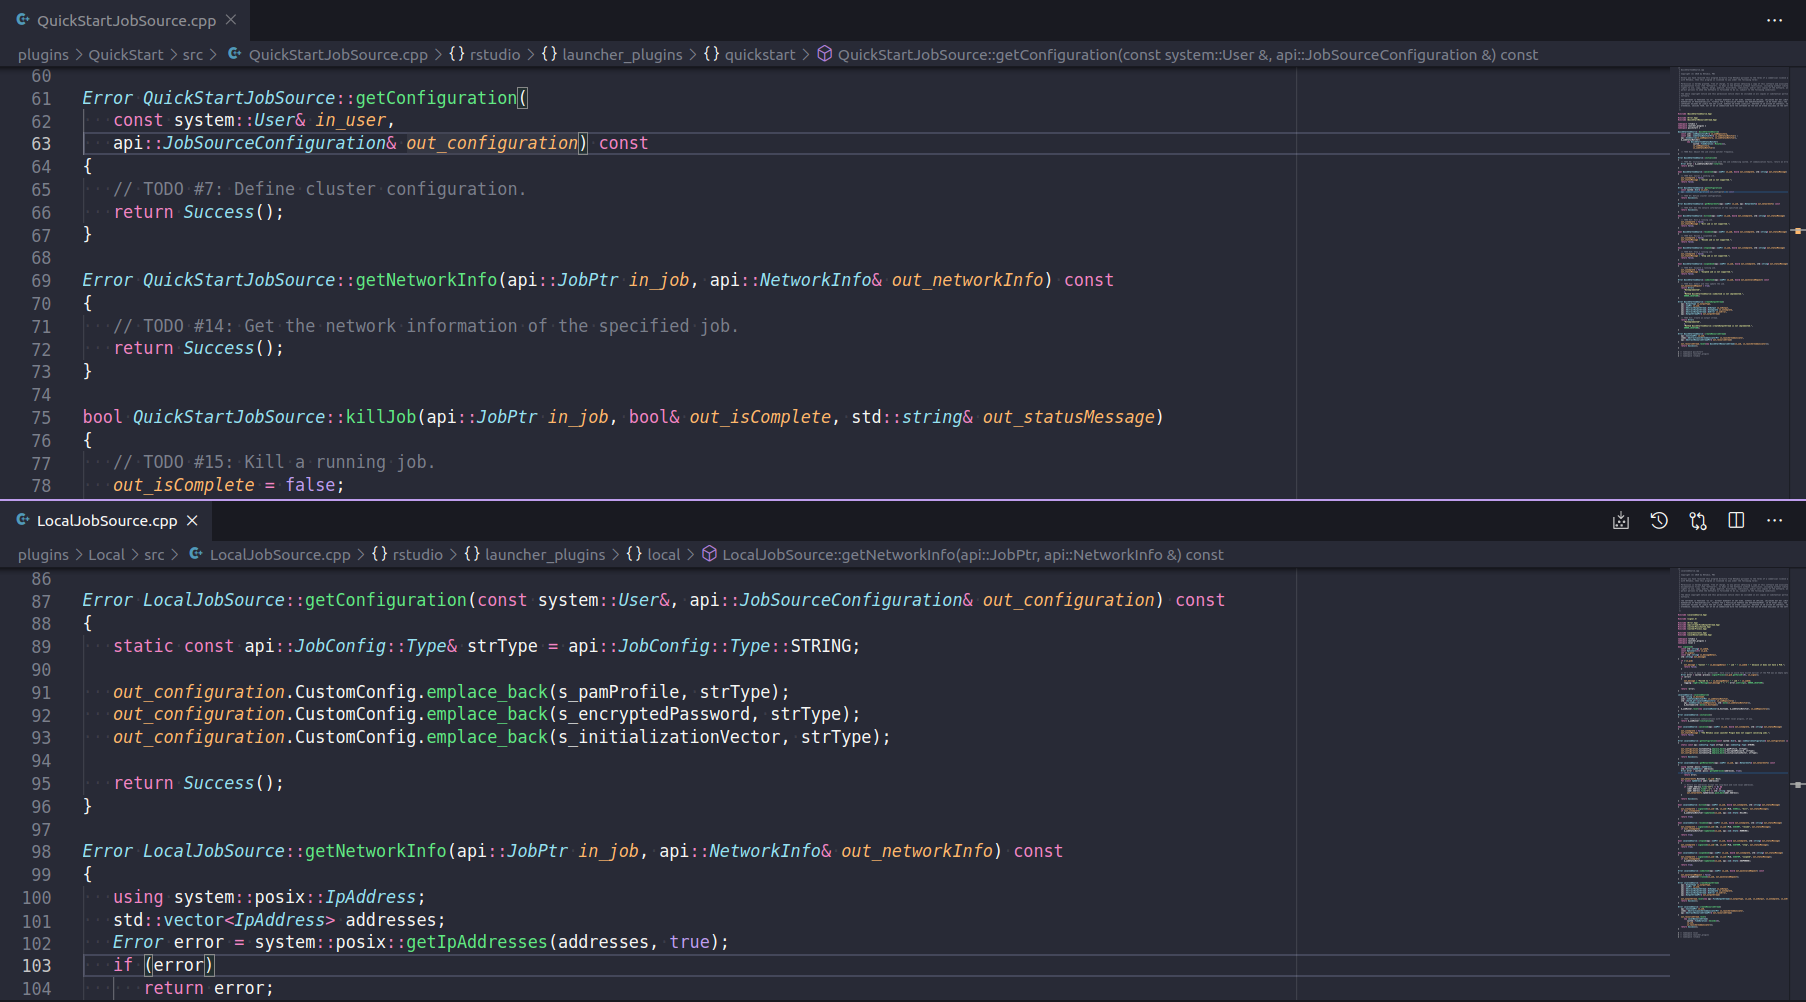Open the local history (timeline) clock icon
1806x1002 pixels.
(1659, 520)
